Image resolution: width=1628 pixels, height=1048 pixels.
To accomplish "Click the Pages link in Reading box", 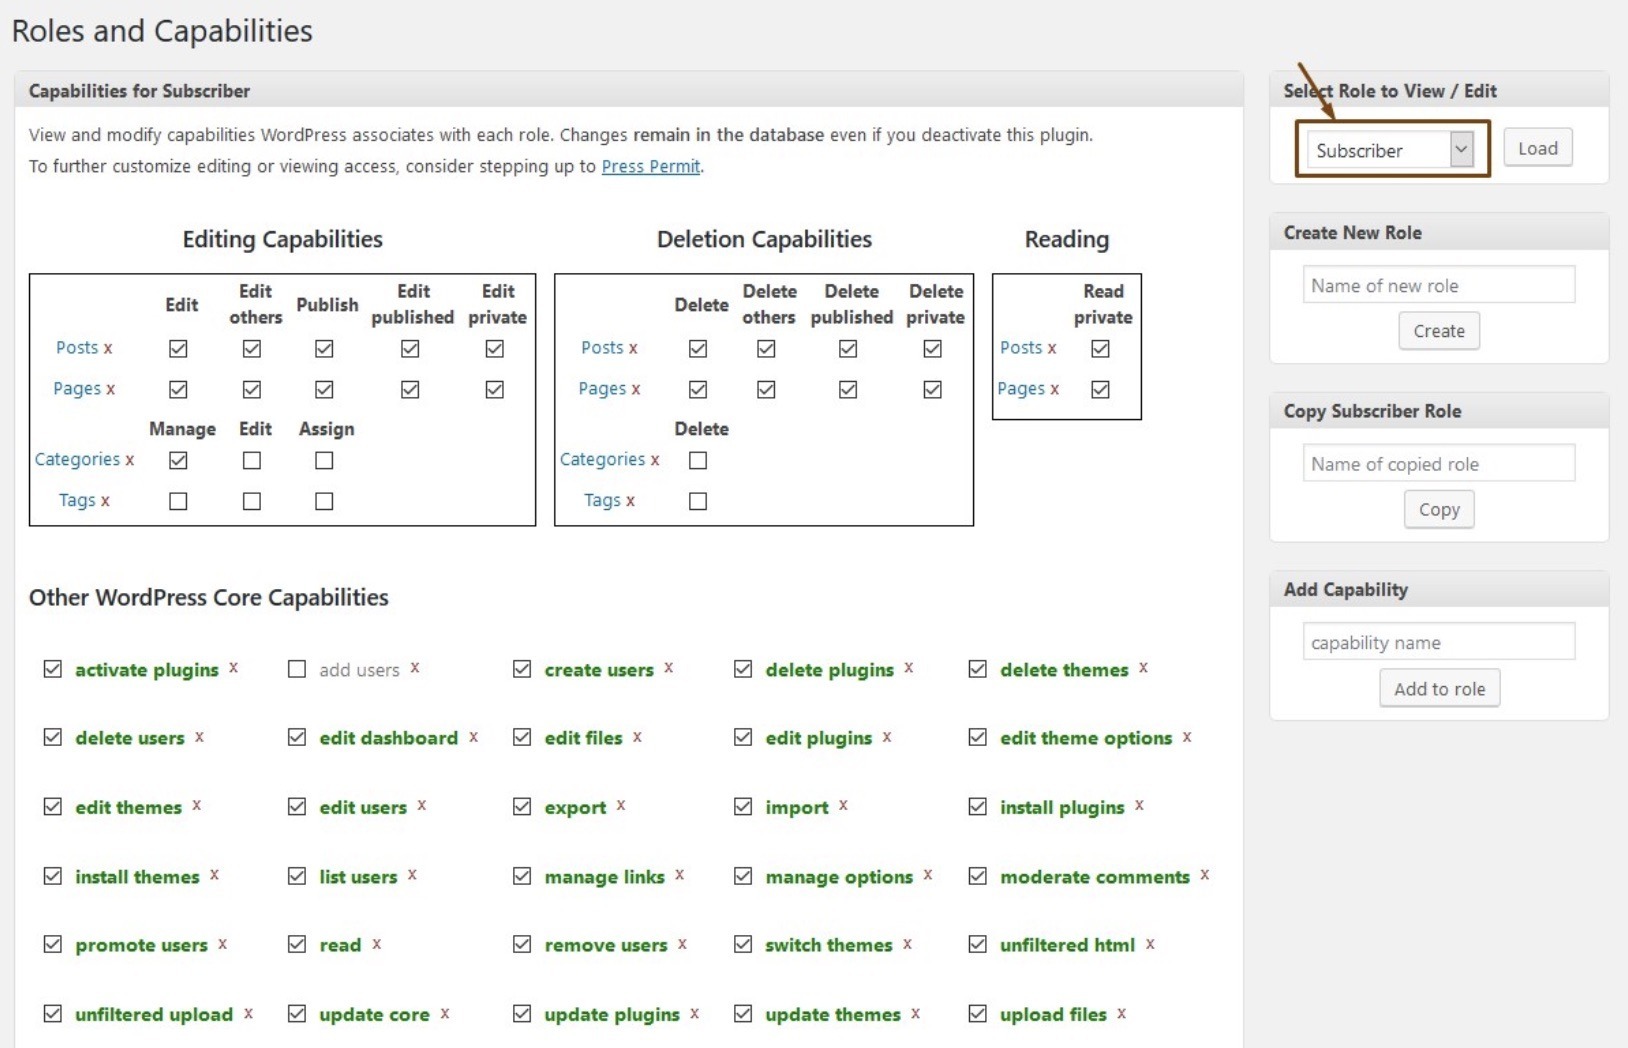I will (1021, 389).
